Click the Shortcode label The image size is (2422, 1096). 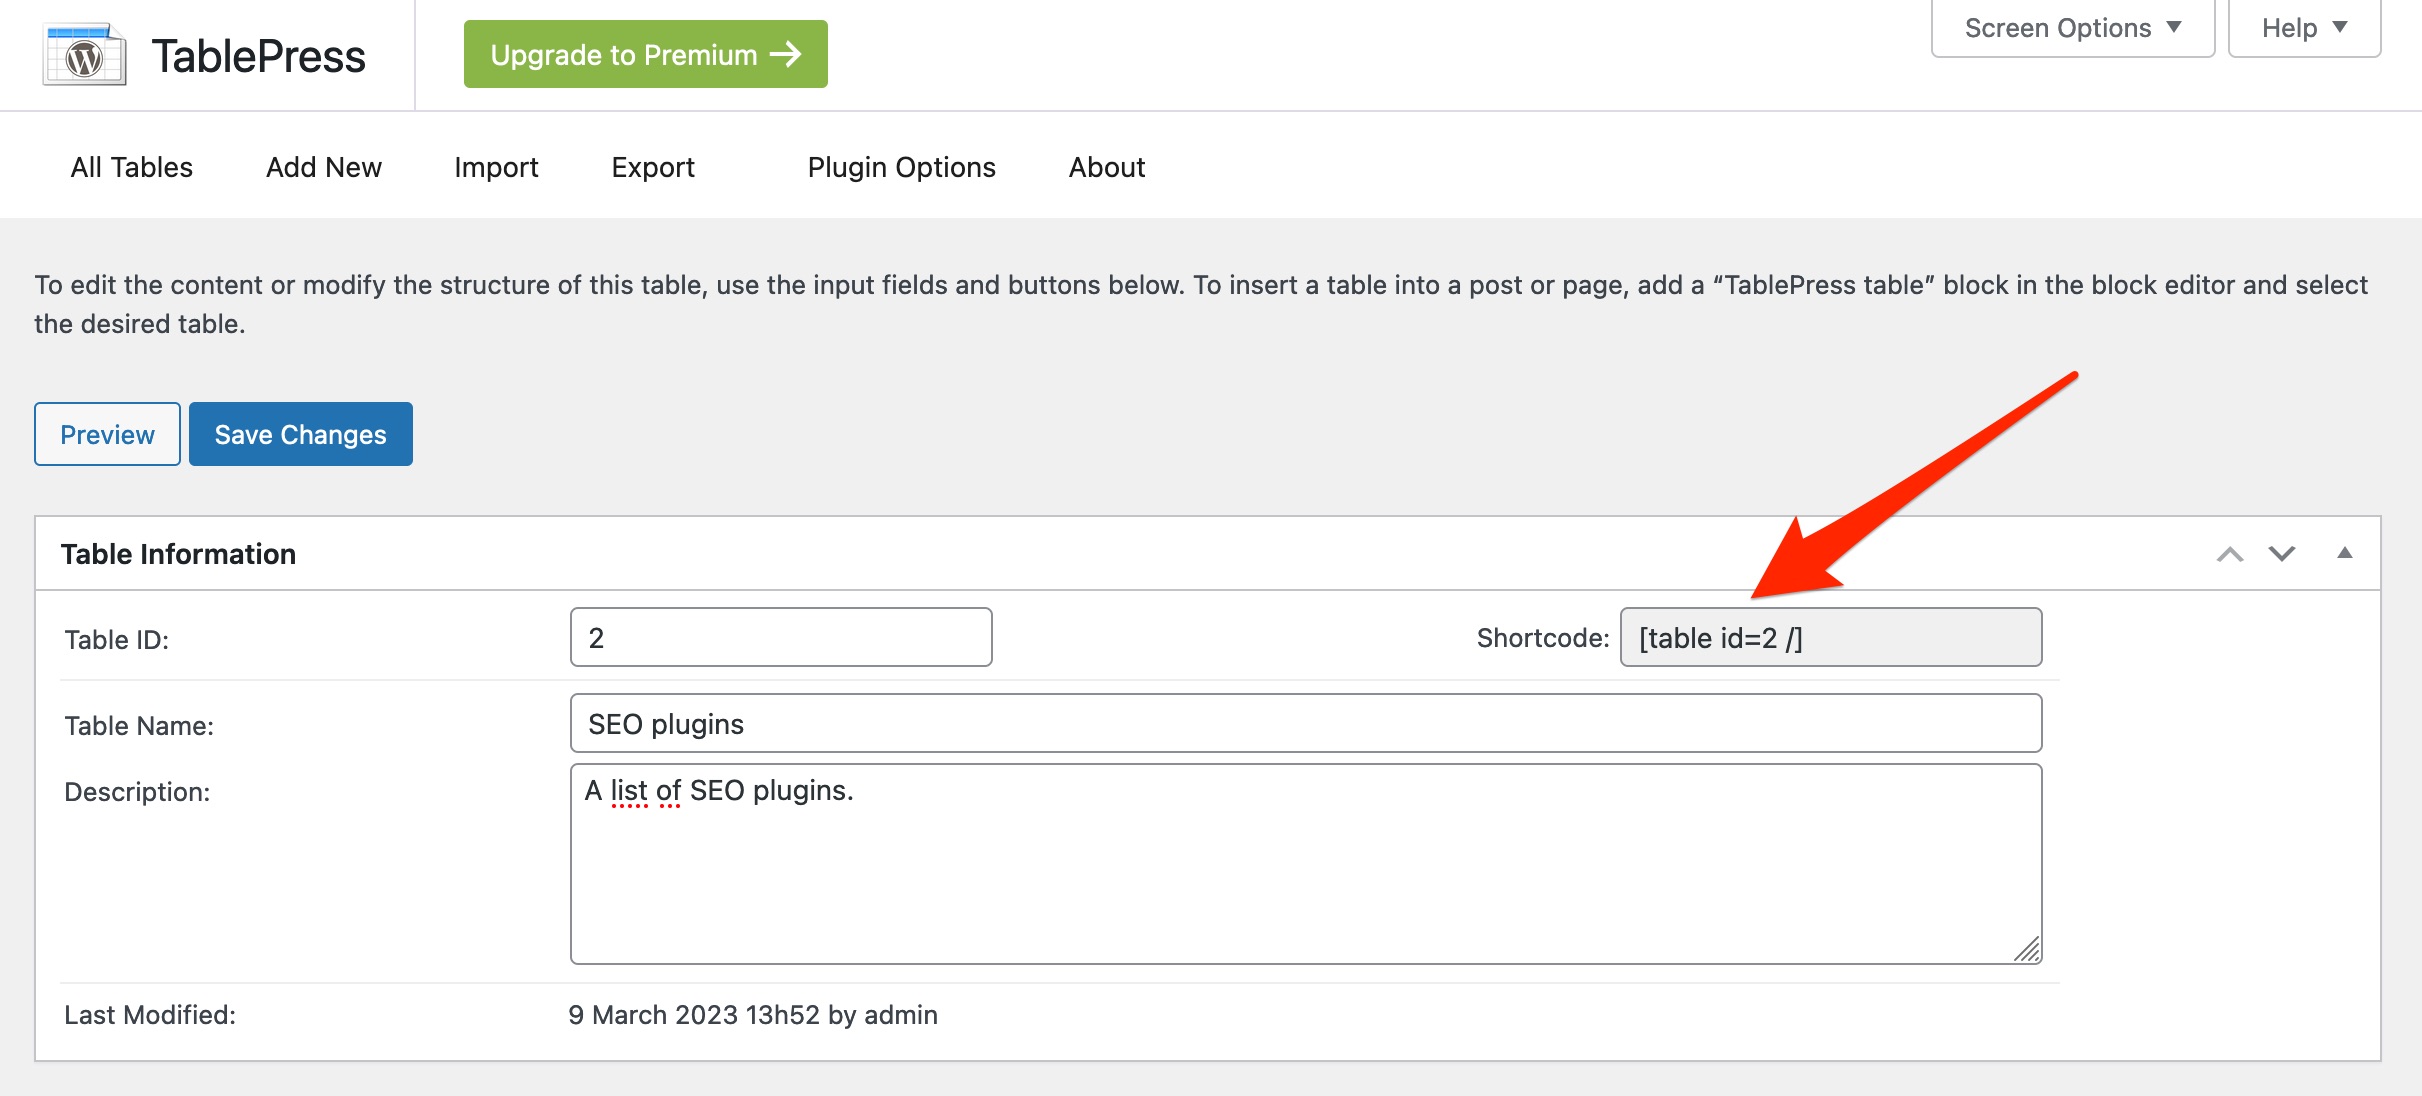point(1543,638)
